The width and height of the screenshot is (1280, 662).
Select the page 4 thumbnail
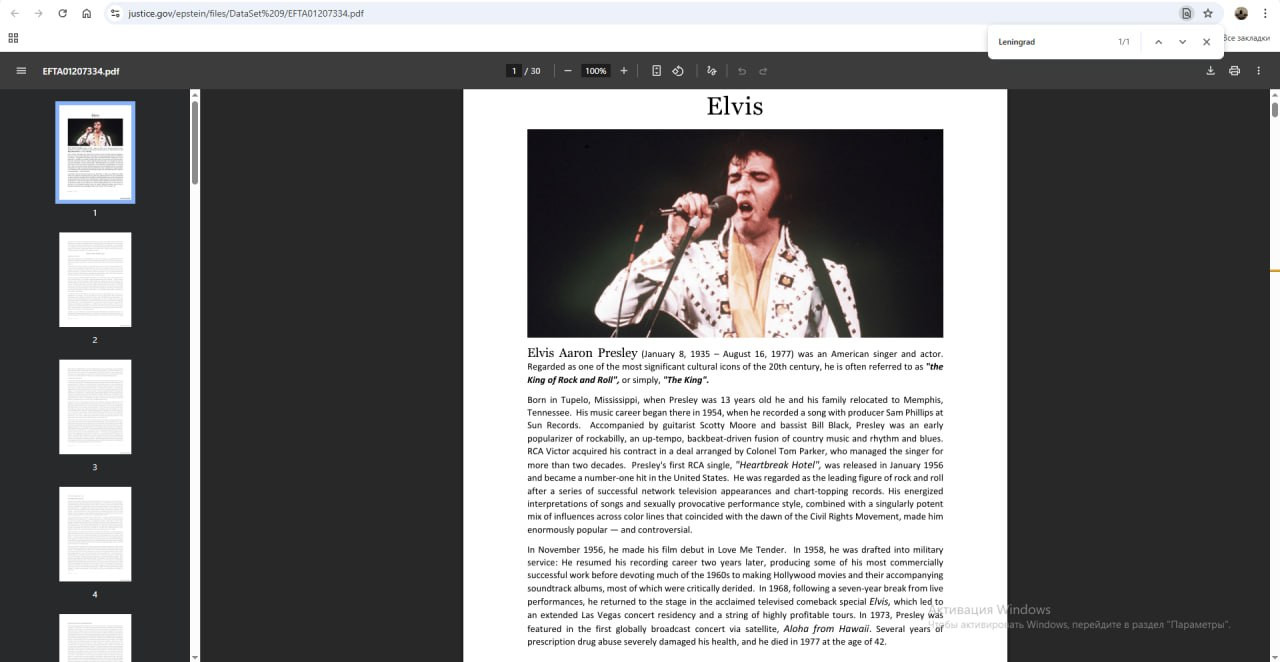(x=95, y=534)
